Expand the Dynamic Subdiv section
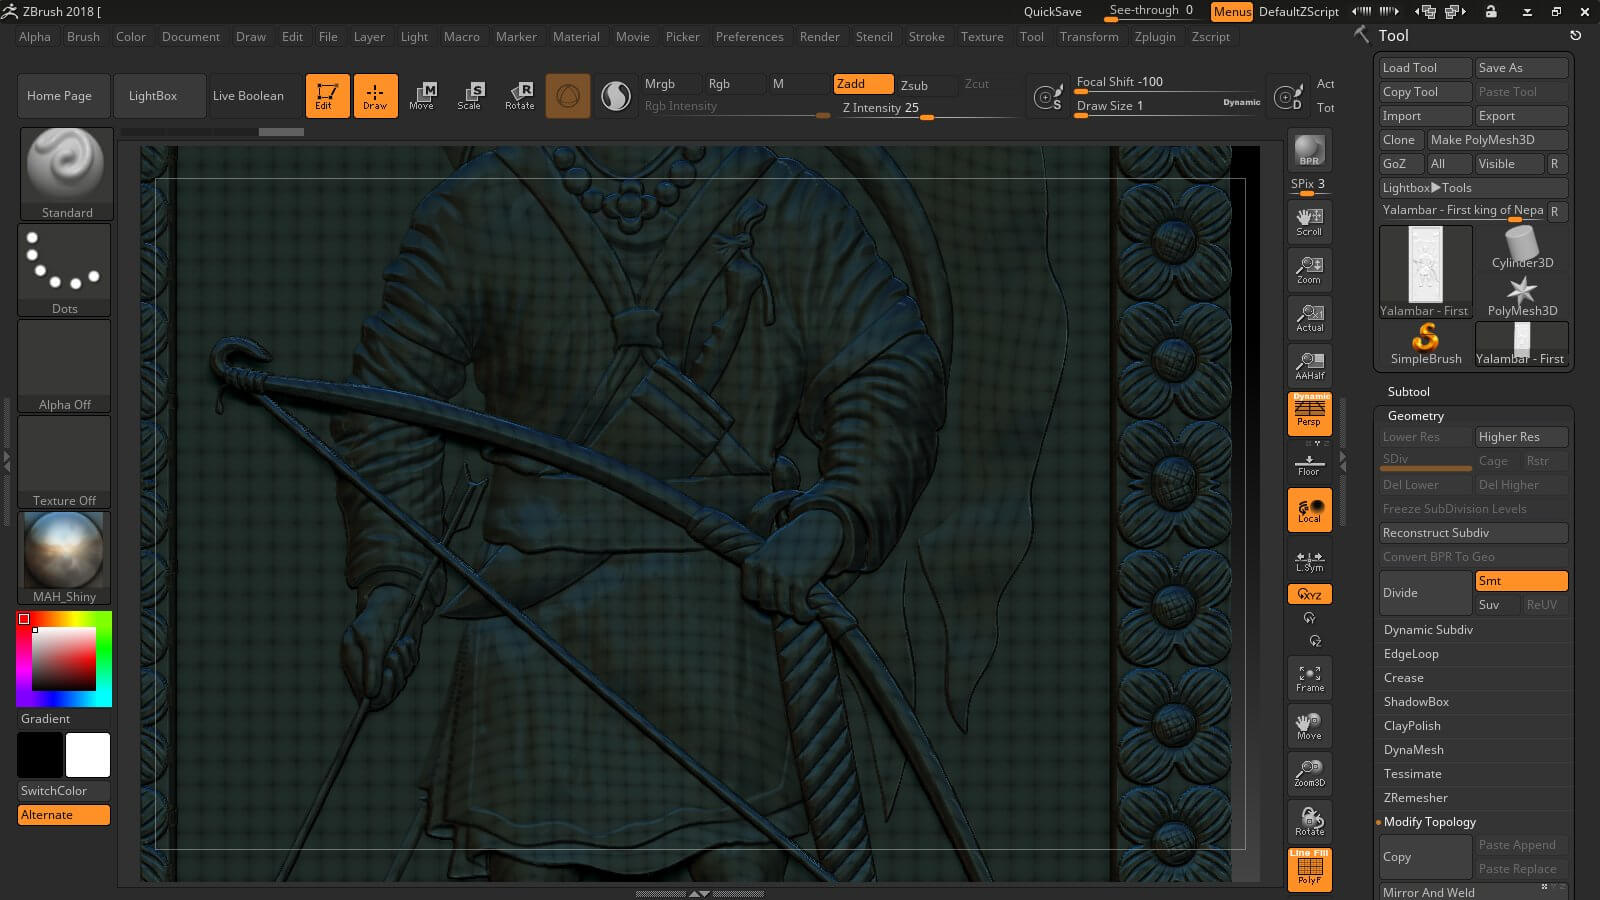This screenshot has height=900, width=1600. pos(1428,630)
